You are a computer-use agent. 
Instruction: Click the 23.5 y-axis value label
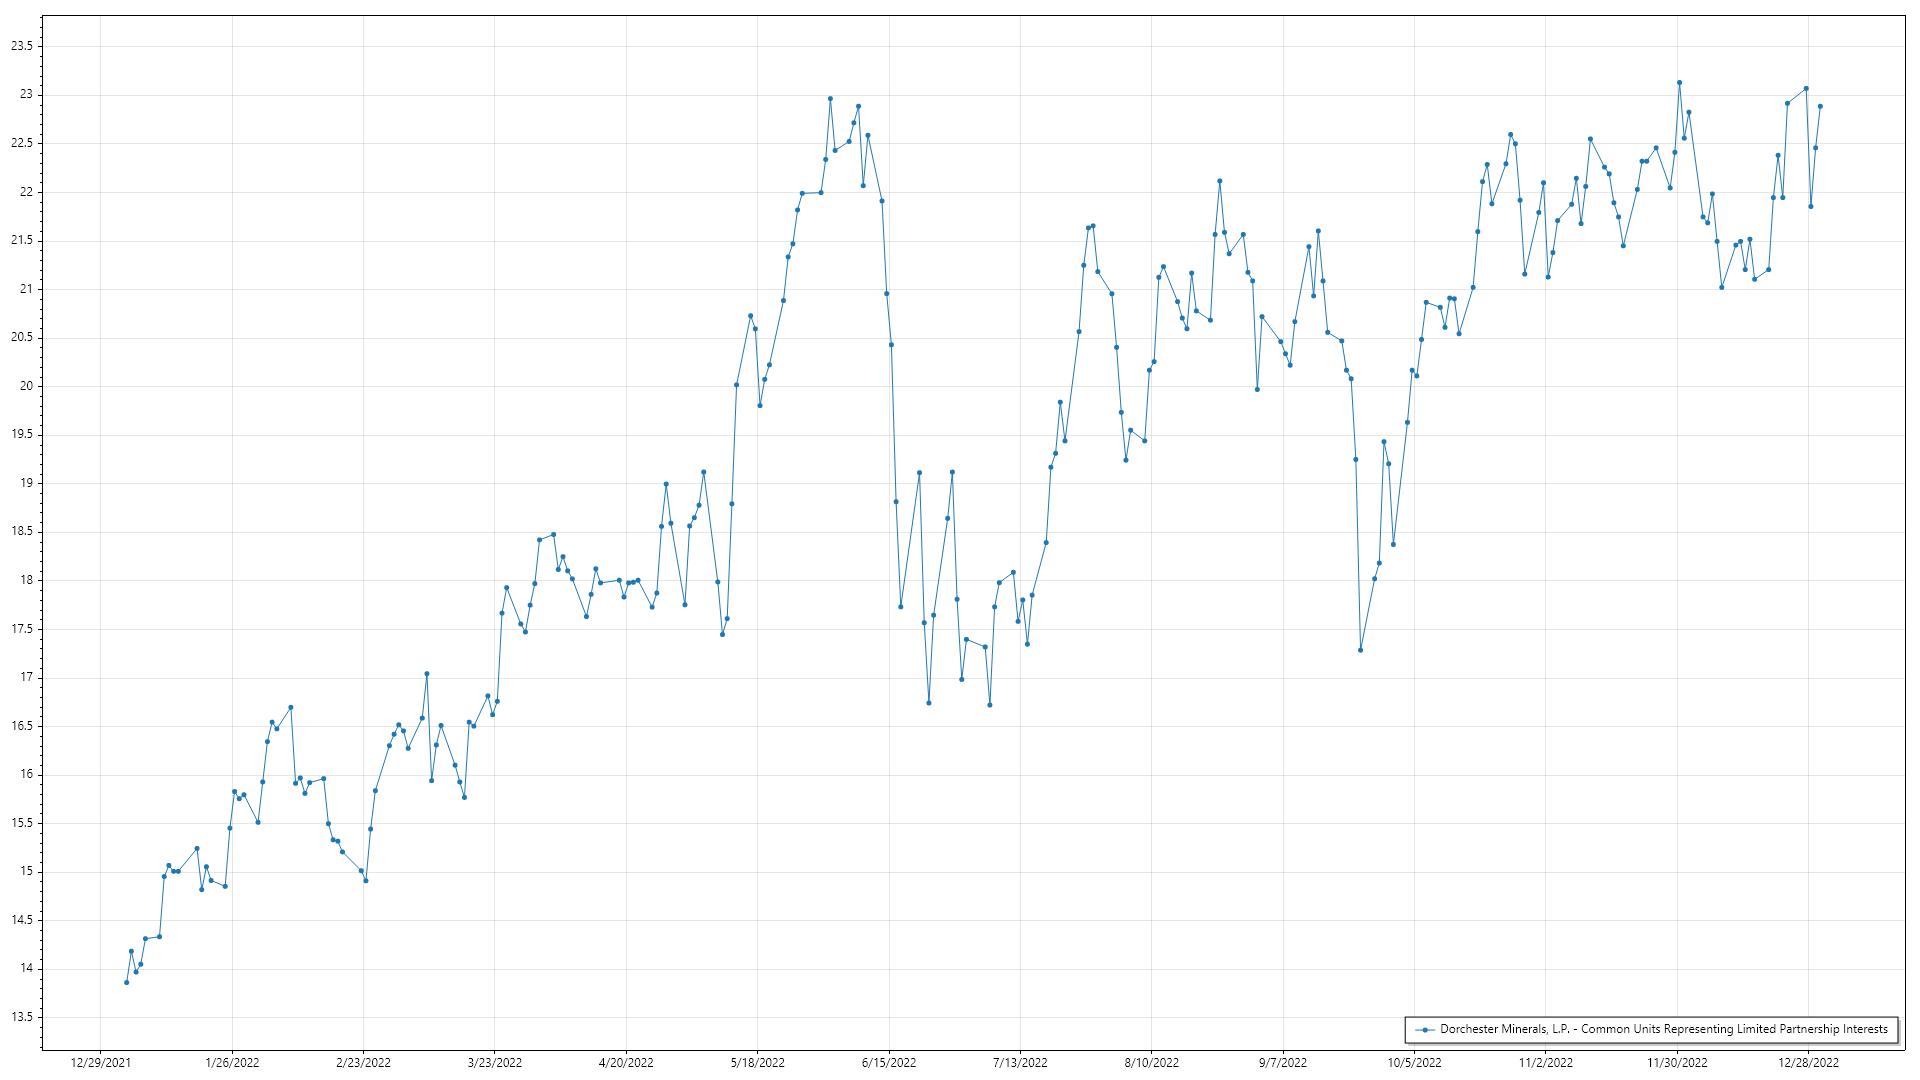point(22,46)
